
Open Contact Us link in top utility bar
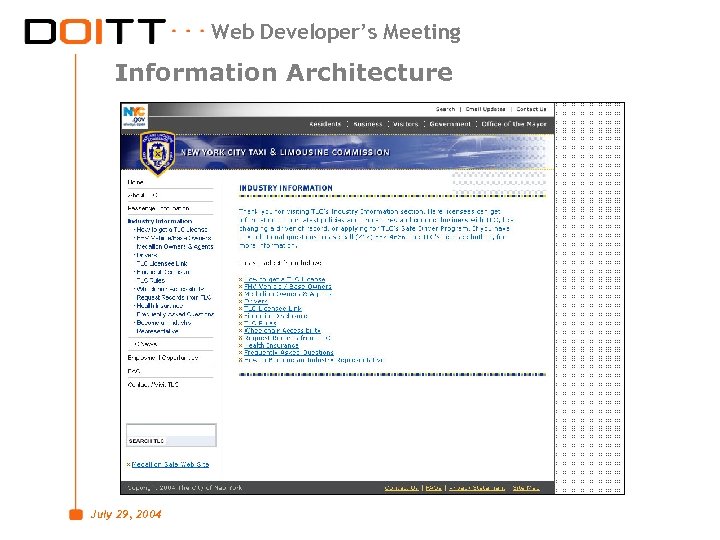coord(531,109)
